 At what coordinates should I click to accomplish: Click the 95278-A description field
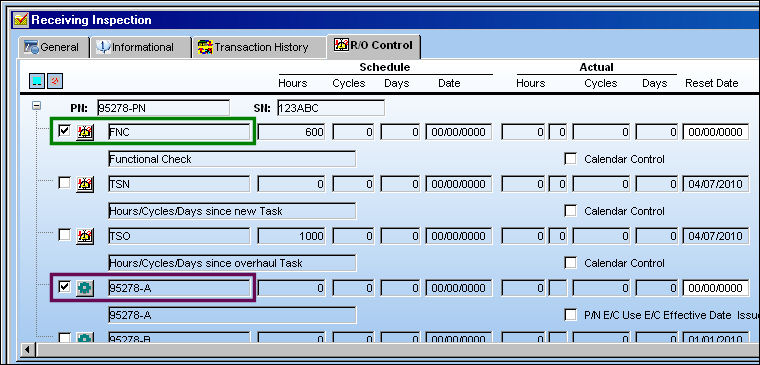pyautogui.click(x=232, y=316)
